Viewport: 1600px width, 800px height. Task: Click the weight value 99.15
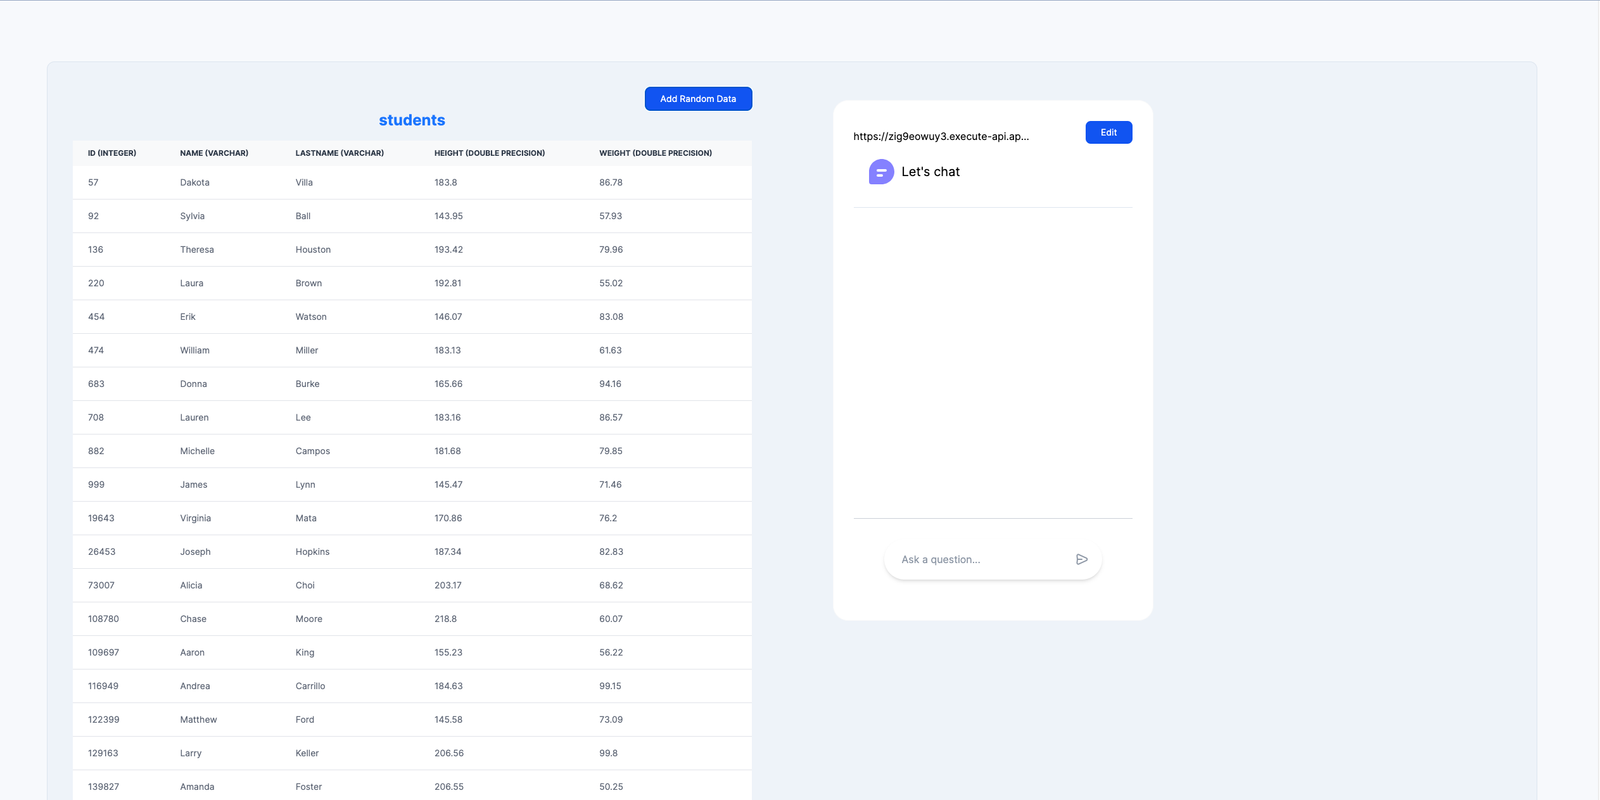[x=610, y=686]
